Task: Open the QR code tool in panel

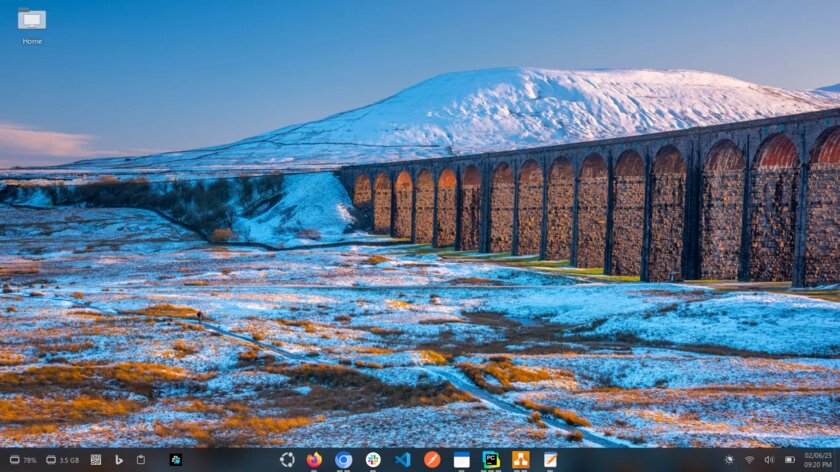Action: coord(96,460)
